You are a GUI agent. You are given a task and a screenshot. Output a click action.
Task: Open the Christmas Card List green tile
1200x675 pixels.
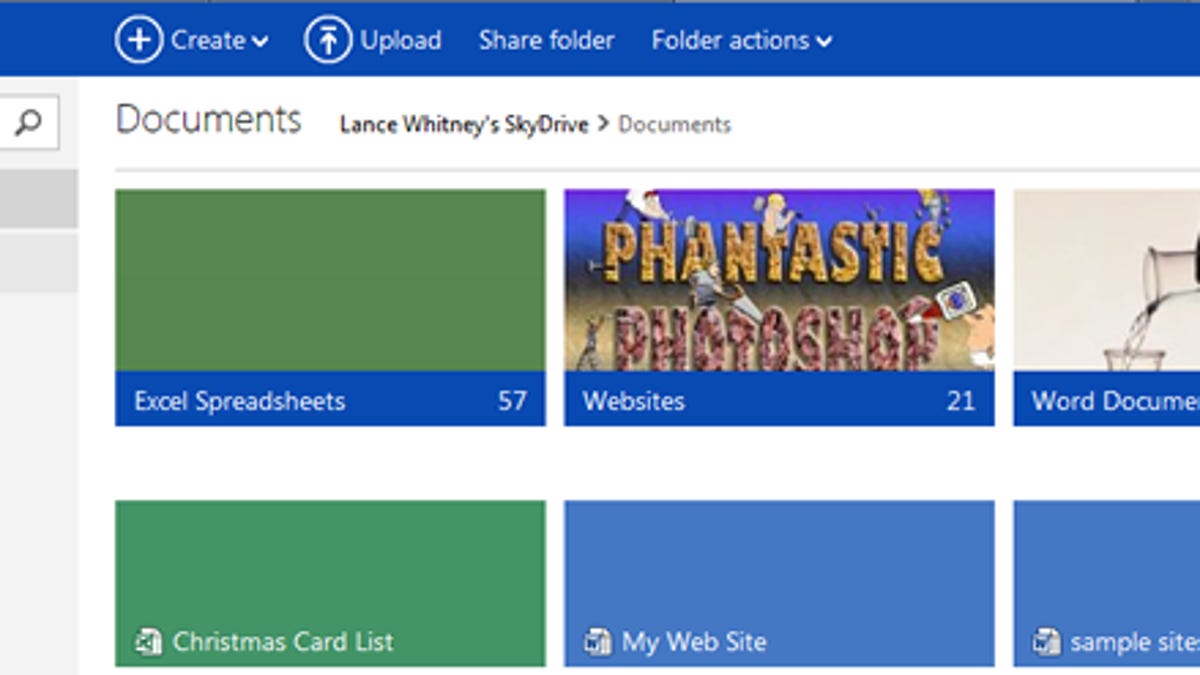(330, 570)
